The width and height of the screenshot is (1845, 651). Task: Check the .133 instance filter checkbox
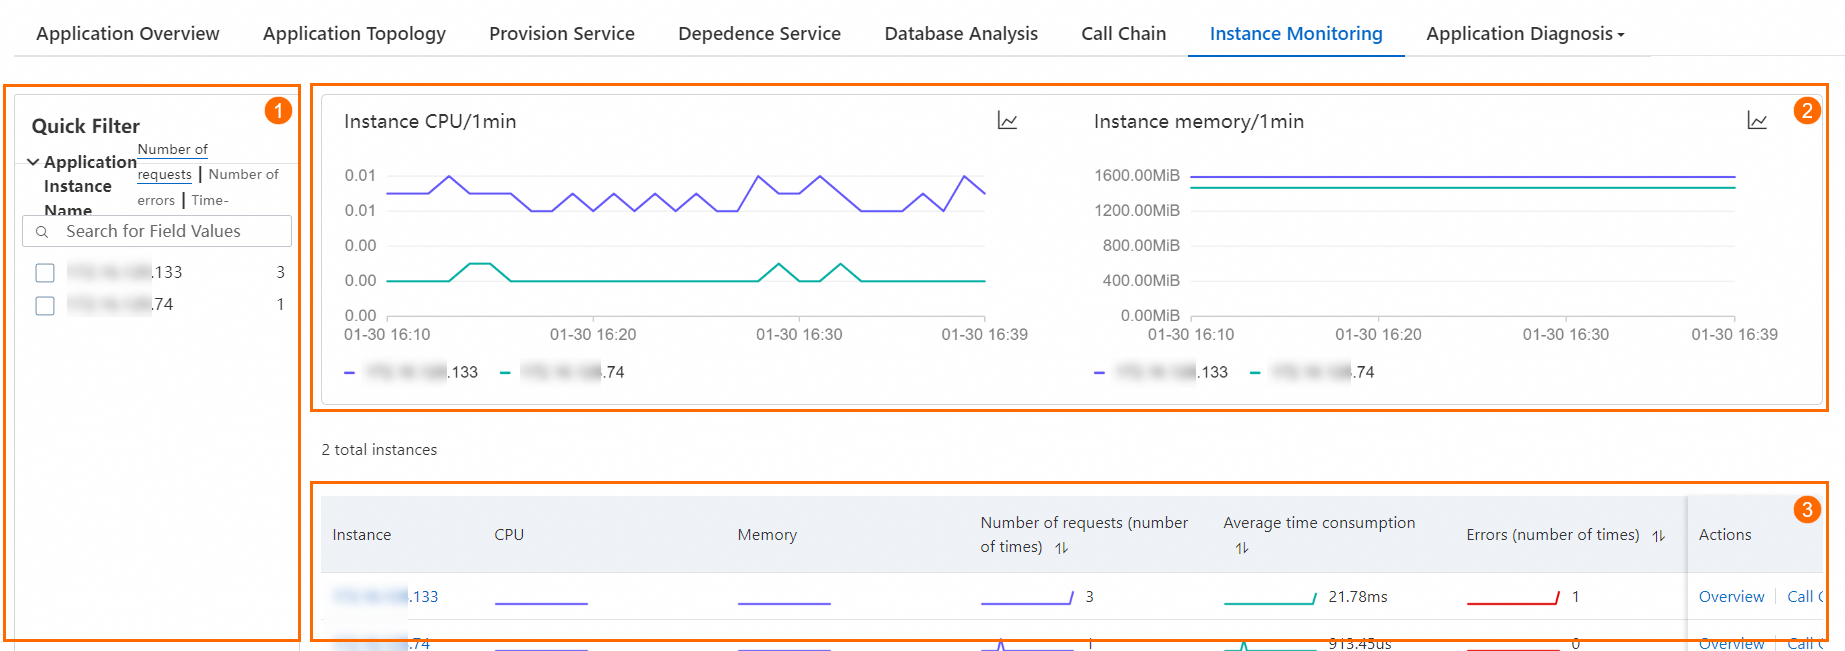(x=45, y=273)
